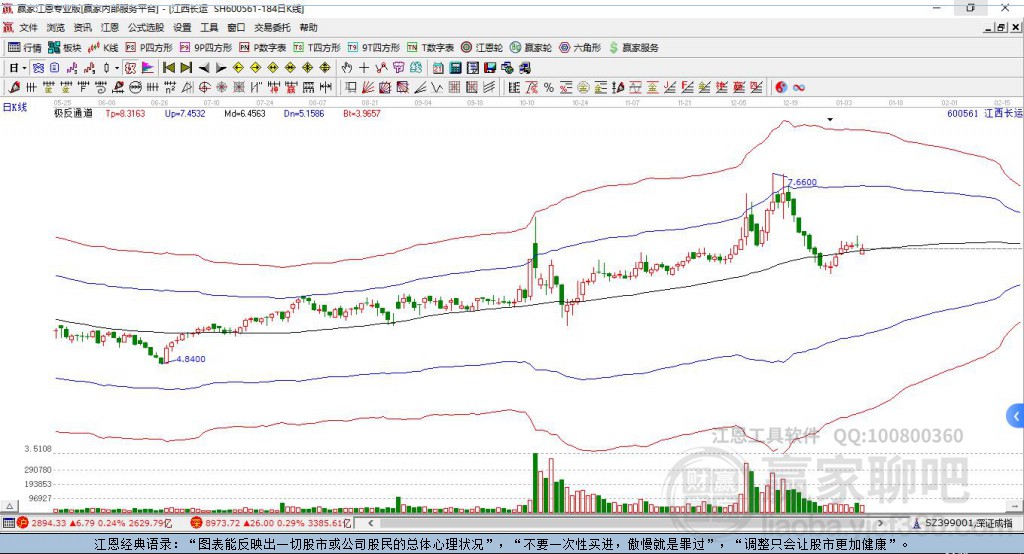
Task: Open the 文件 menu
Action: click(x=28, y=27)
